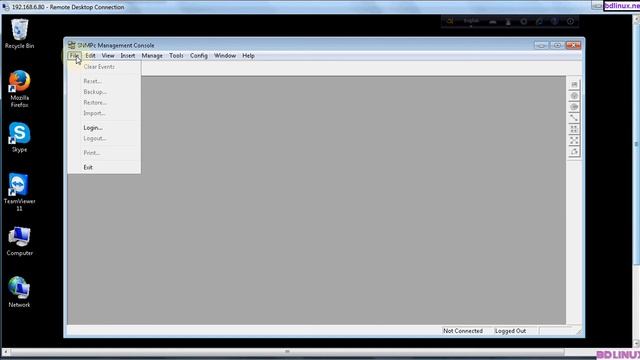This screenshot has width=640, height=360.
Task: Click the Reset... menu entry
Action: click(x=104, y=81)
